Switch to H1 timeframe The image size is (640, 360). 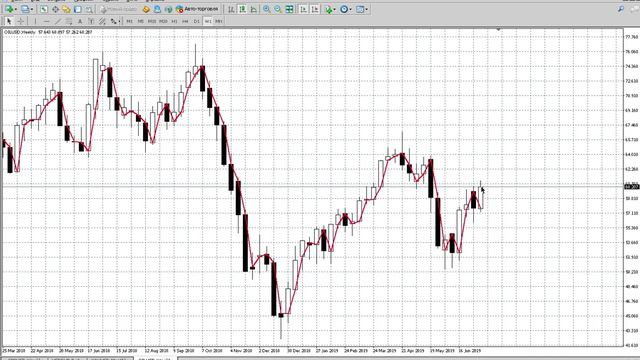point(174,21)
